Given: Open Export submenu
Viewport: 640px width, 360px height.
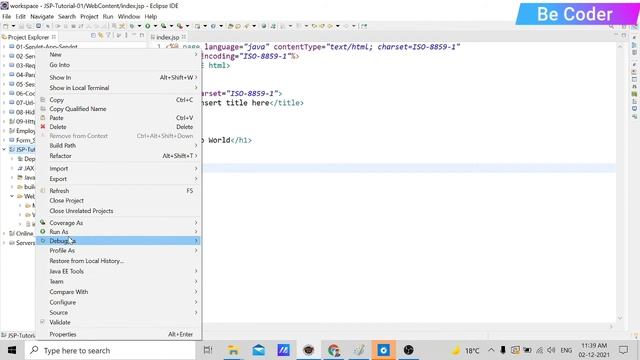Looking at the screenshot, I should [x=118, y=179].
